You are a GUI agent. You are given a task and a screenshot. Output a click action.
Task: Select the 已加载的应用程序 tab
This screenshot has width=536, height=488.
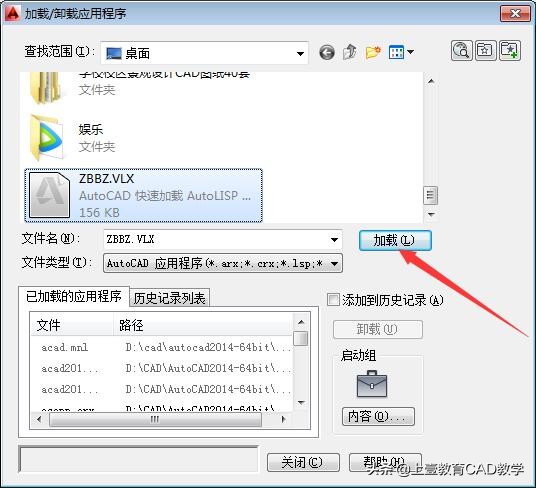74,296
